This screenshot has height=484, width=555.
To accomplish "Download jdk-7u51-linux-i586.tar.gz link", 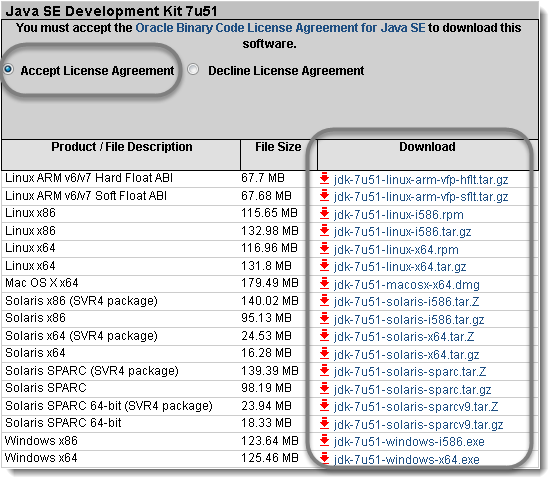I will coord(402,232).
